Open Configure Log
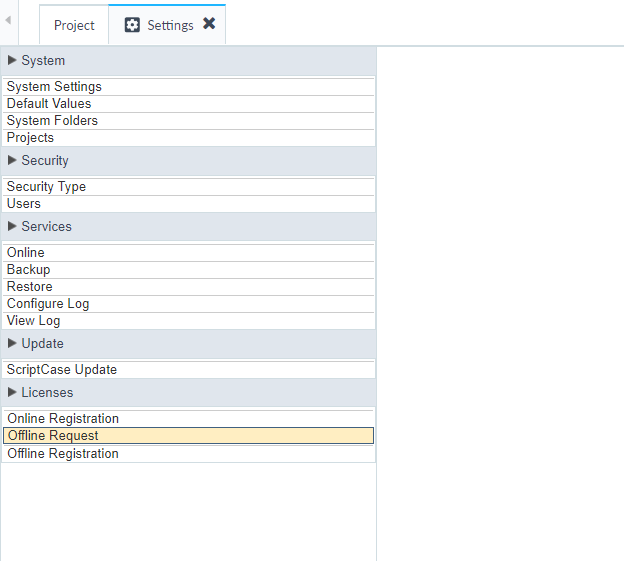 click(188, 304)
